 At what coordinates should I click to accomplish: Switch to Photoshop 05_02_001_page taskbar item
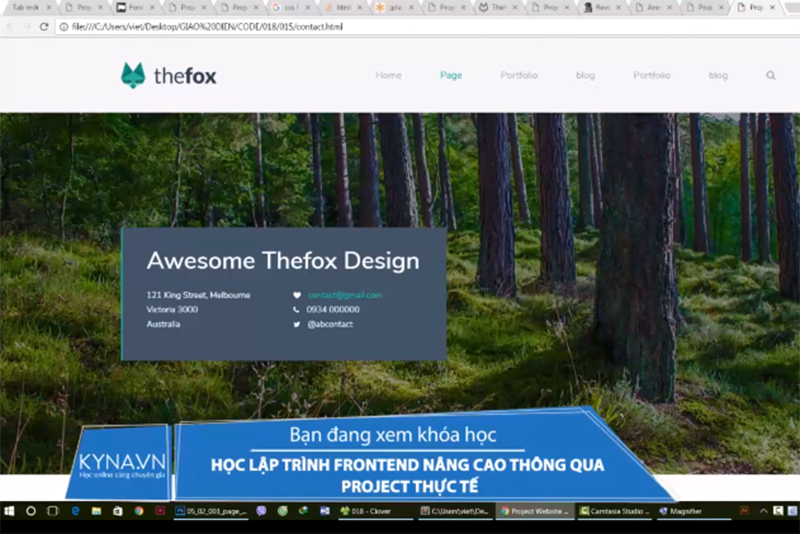click(211, 511)
